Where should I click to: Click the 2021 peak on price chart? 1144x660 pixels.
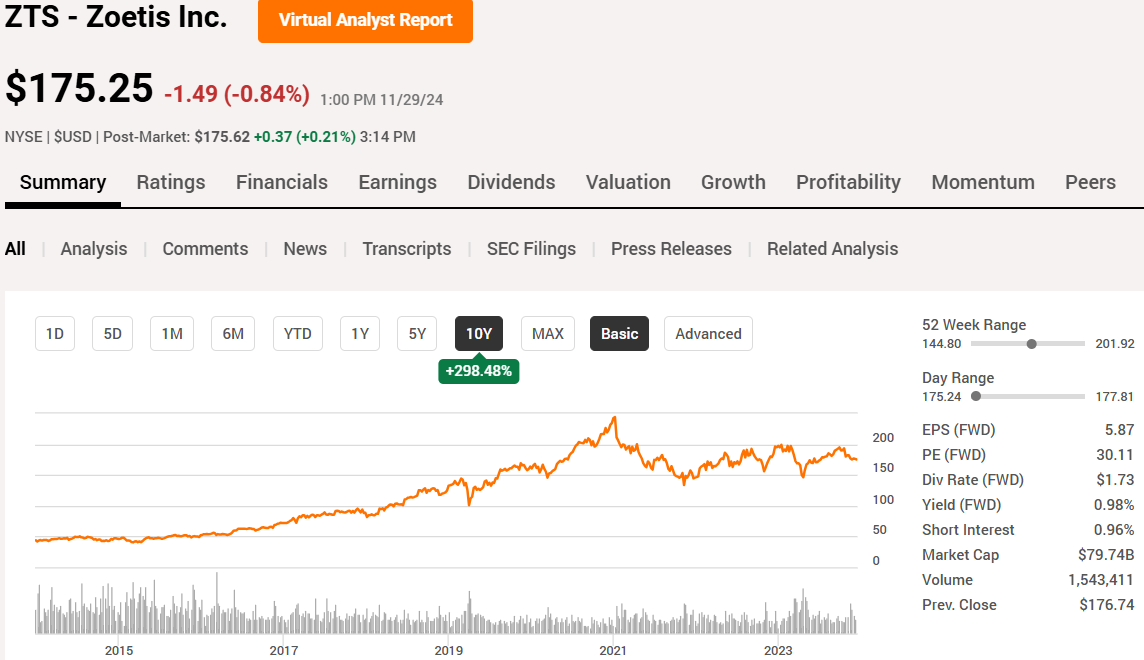615,419
